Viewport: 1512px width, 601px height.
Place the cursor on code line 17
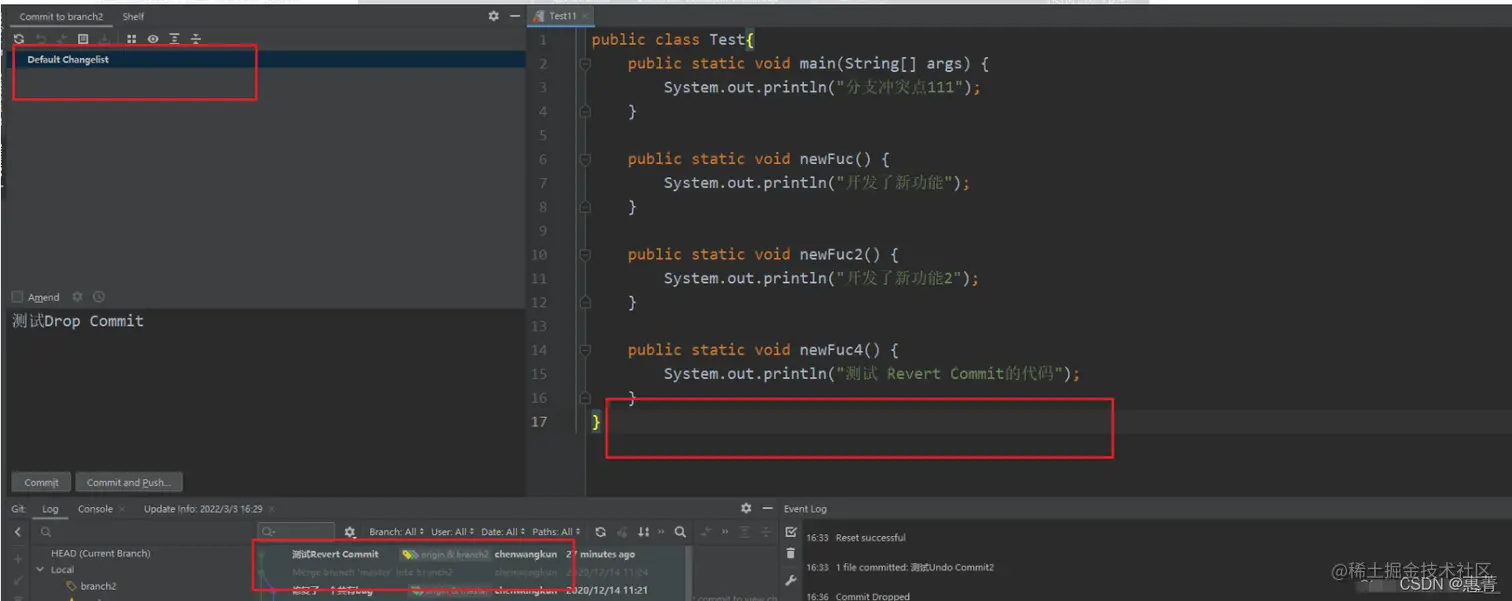click(1050, 422)
